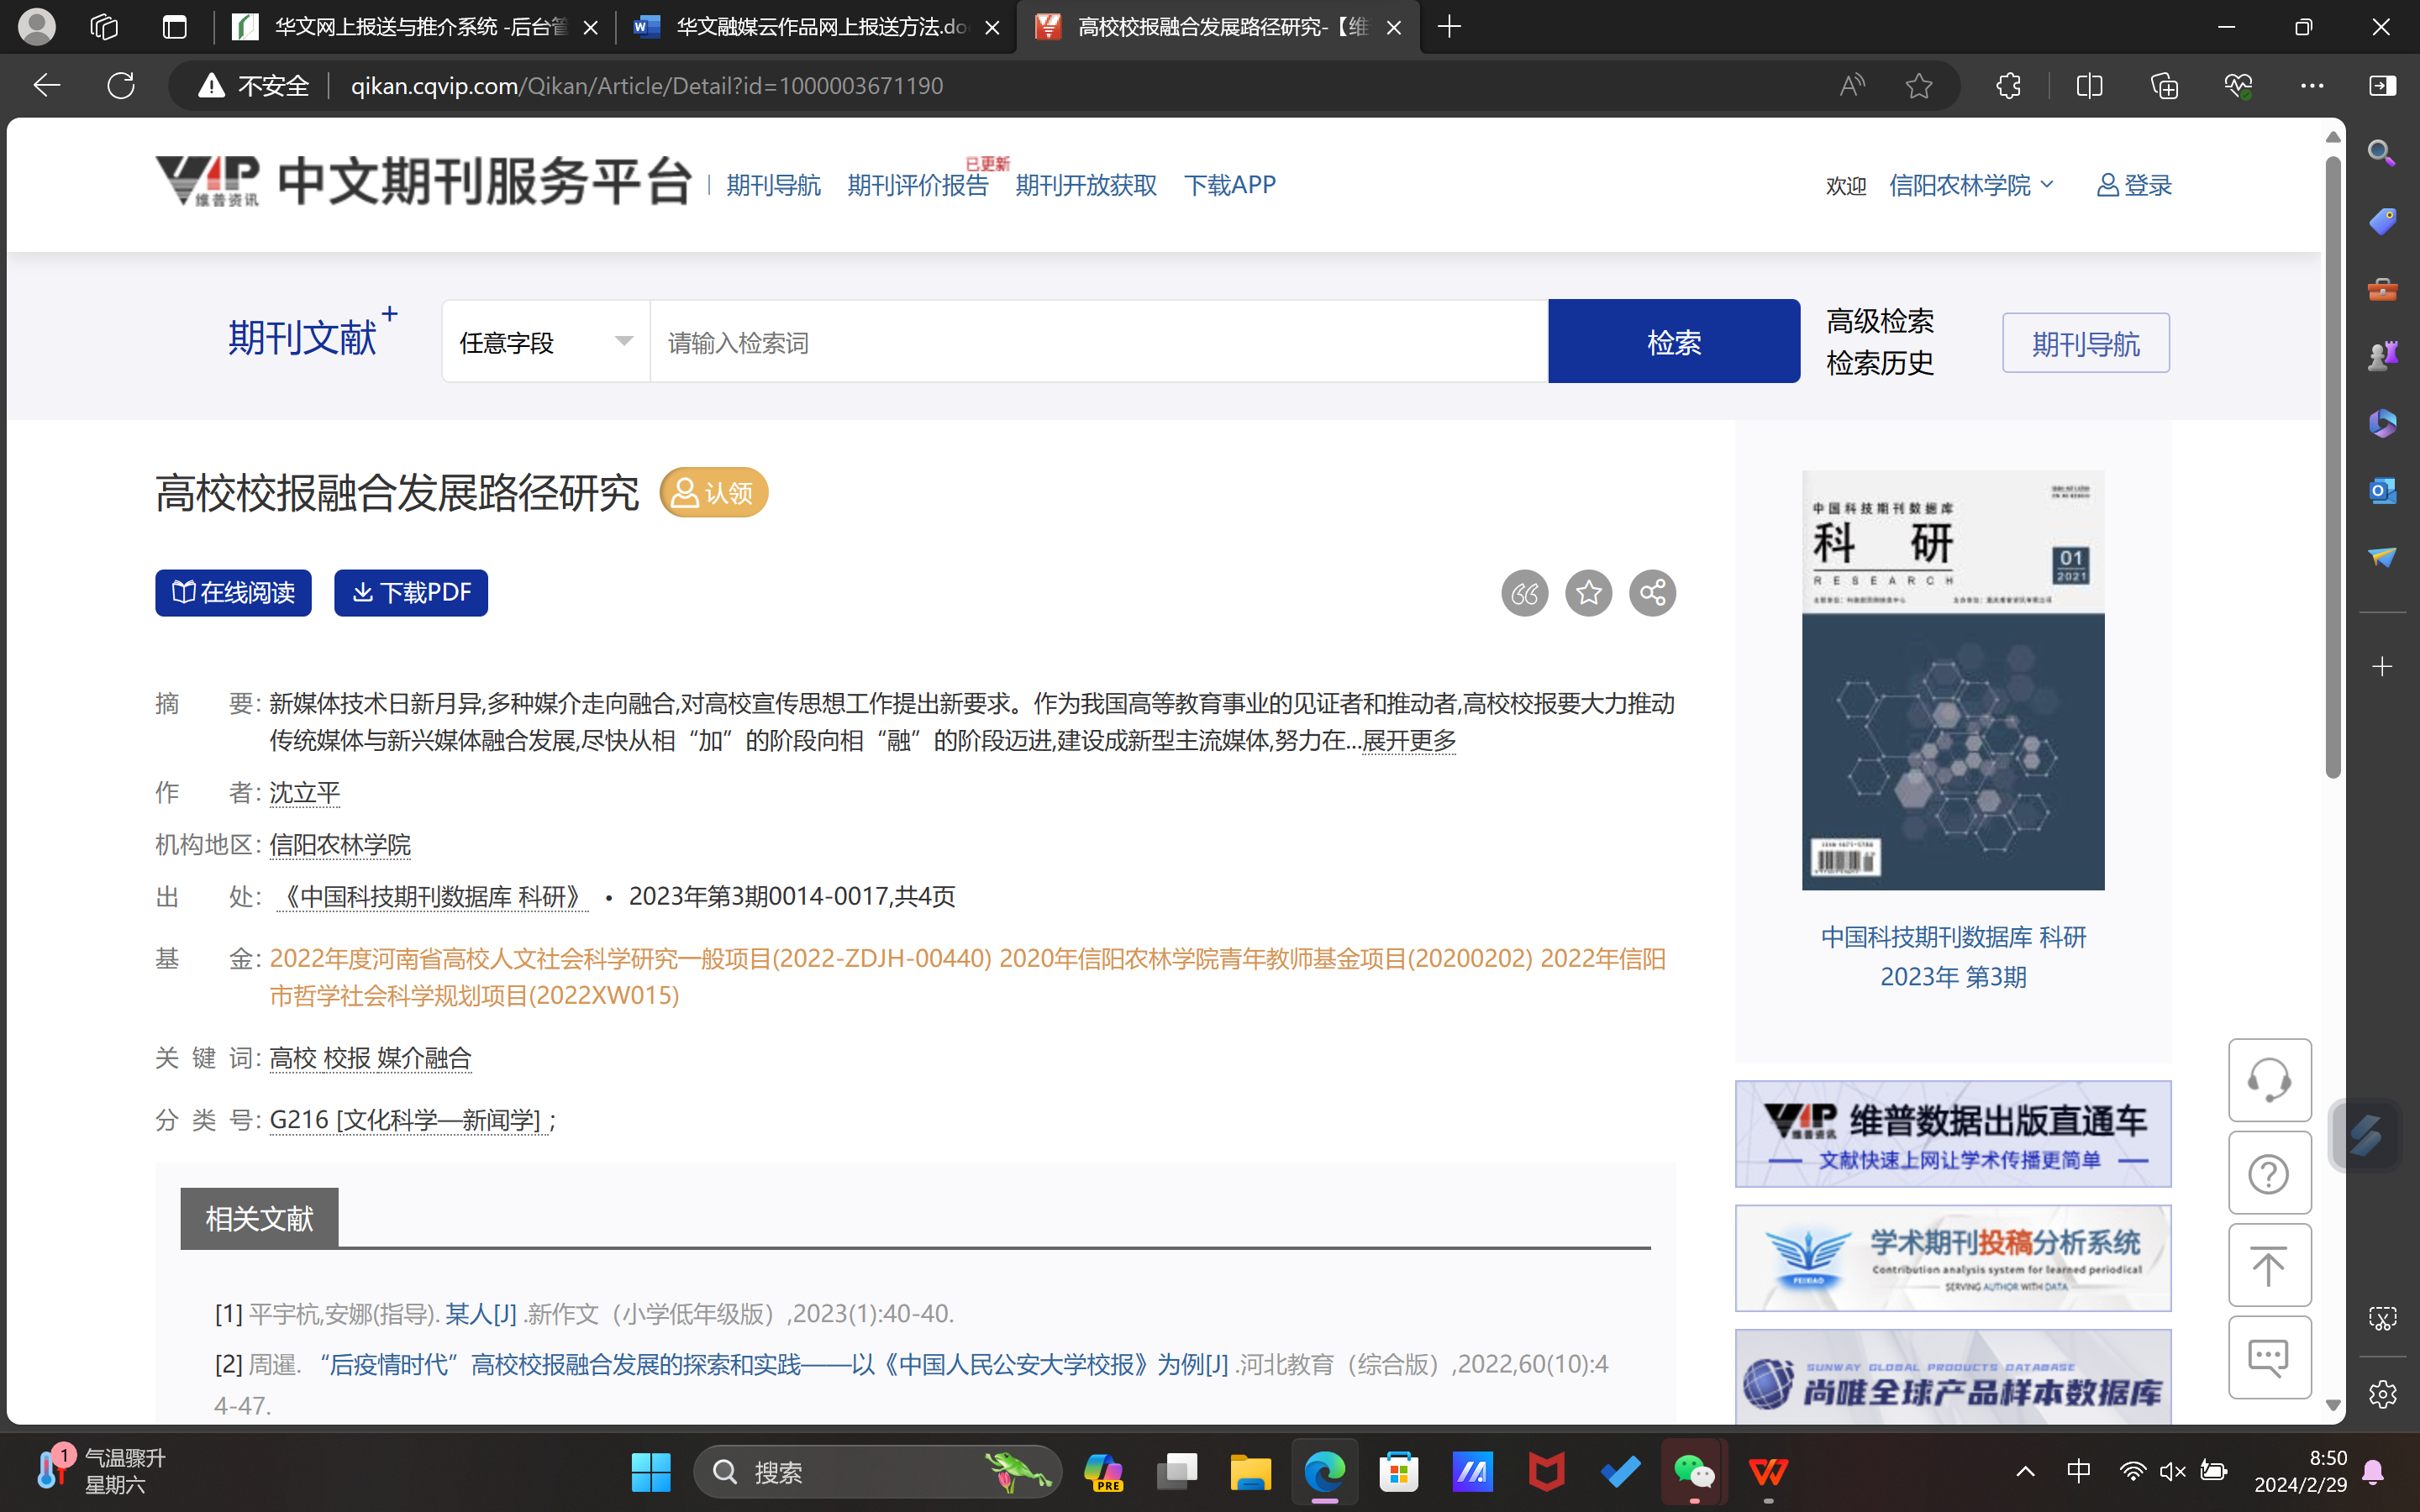This screenshot has width=2420, height=1512.
Task: Click the taskbar search box
Action: pos(878,1472)
